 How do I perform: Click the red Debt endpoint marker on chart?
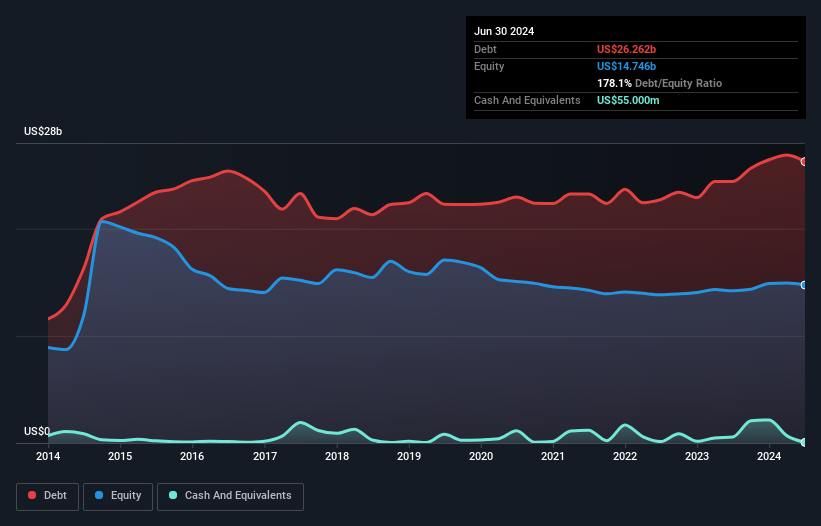click(804, 162)
